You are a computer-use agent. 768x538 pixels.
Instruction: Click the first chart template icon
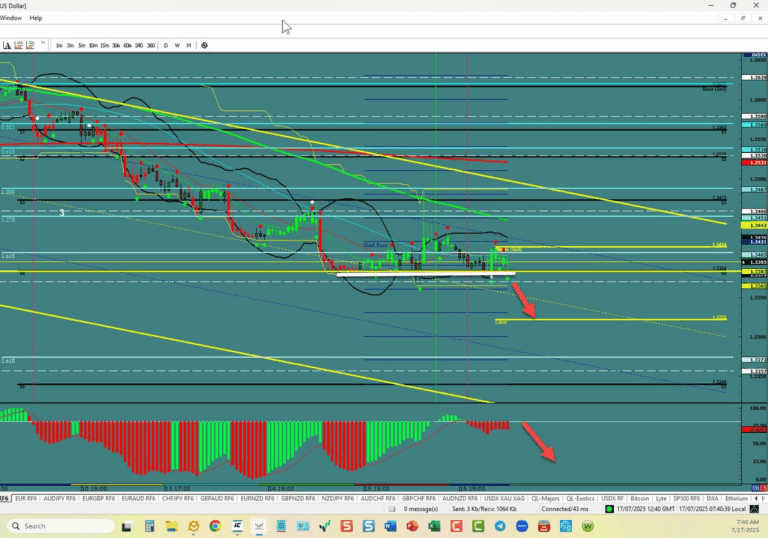click(x=19, y=45)
